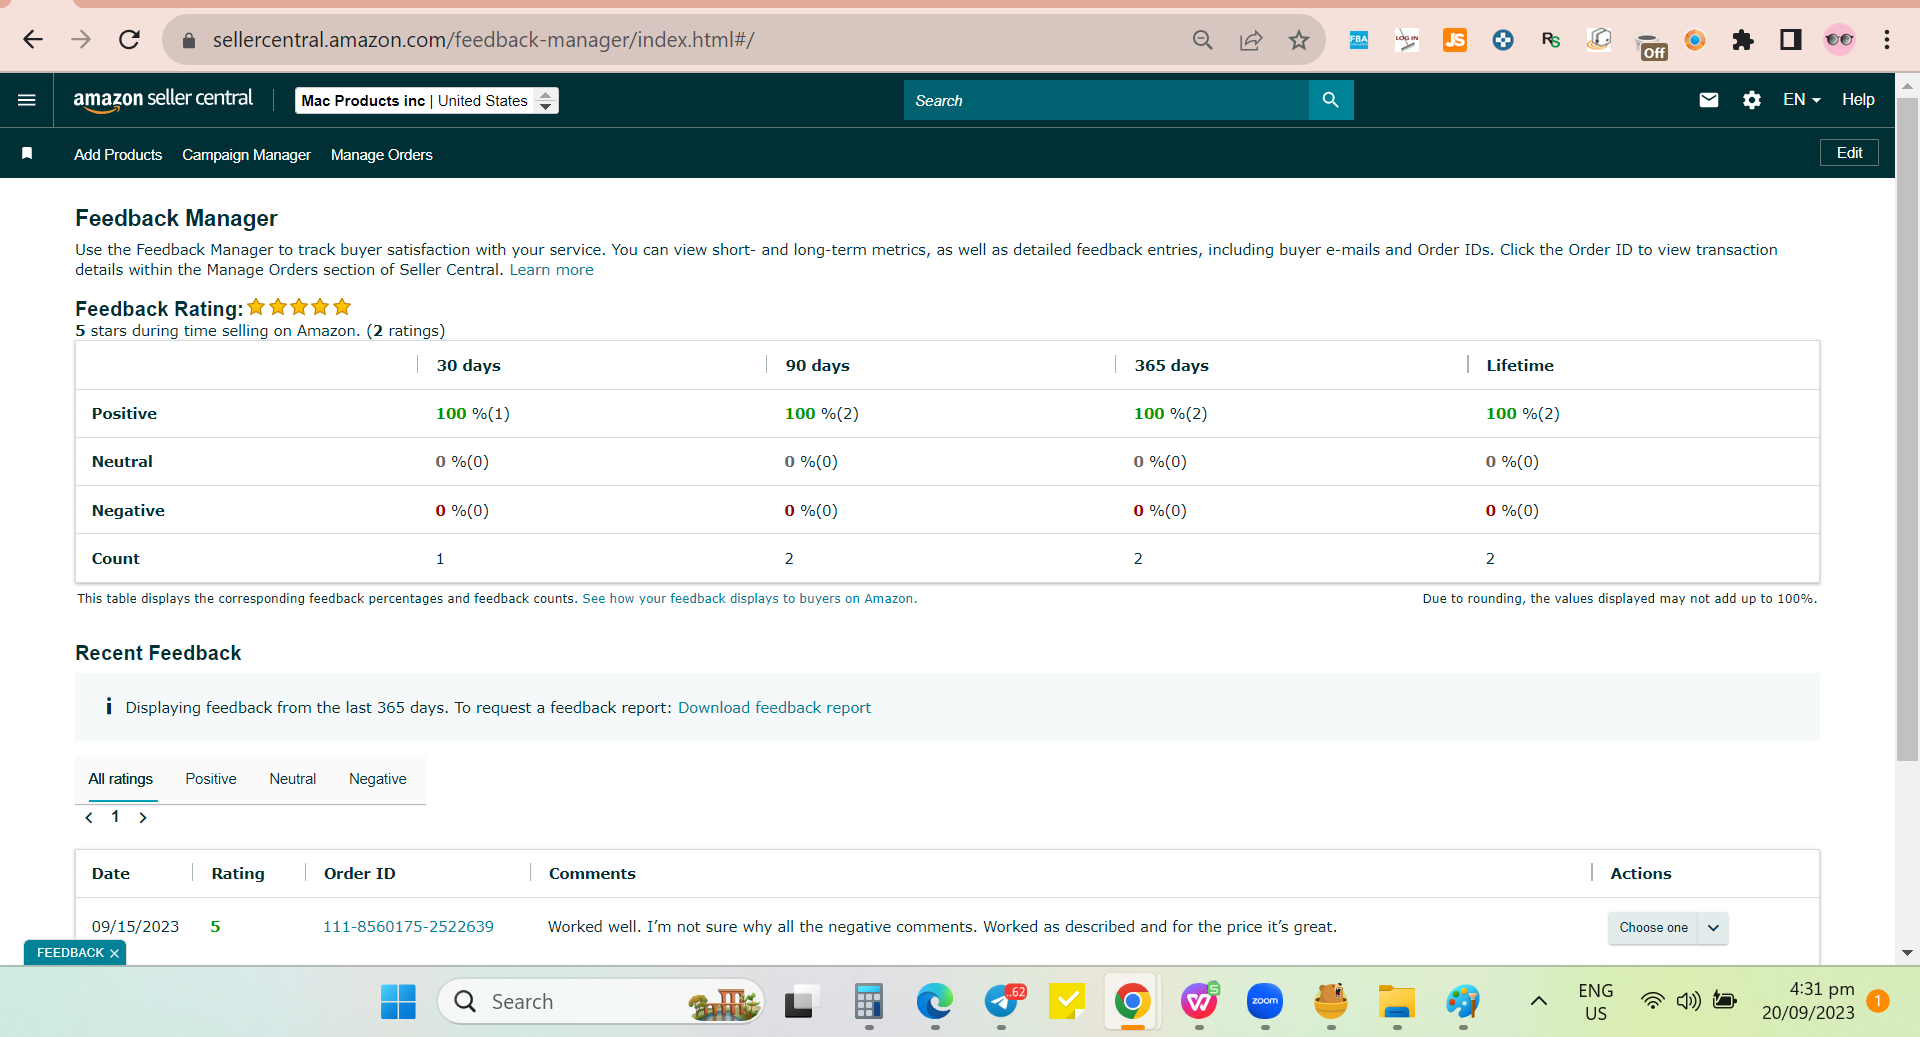This screenshot has height=1037, width=1920.
Task: Click the browser forward arrow
Action: point(81,40)
